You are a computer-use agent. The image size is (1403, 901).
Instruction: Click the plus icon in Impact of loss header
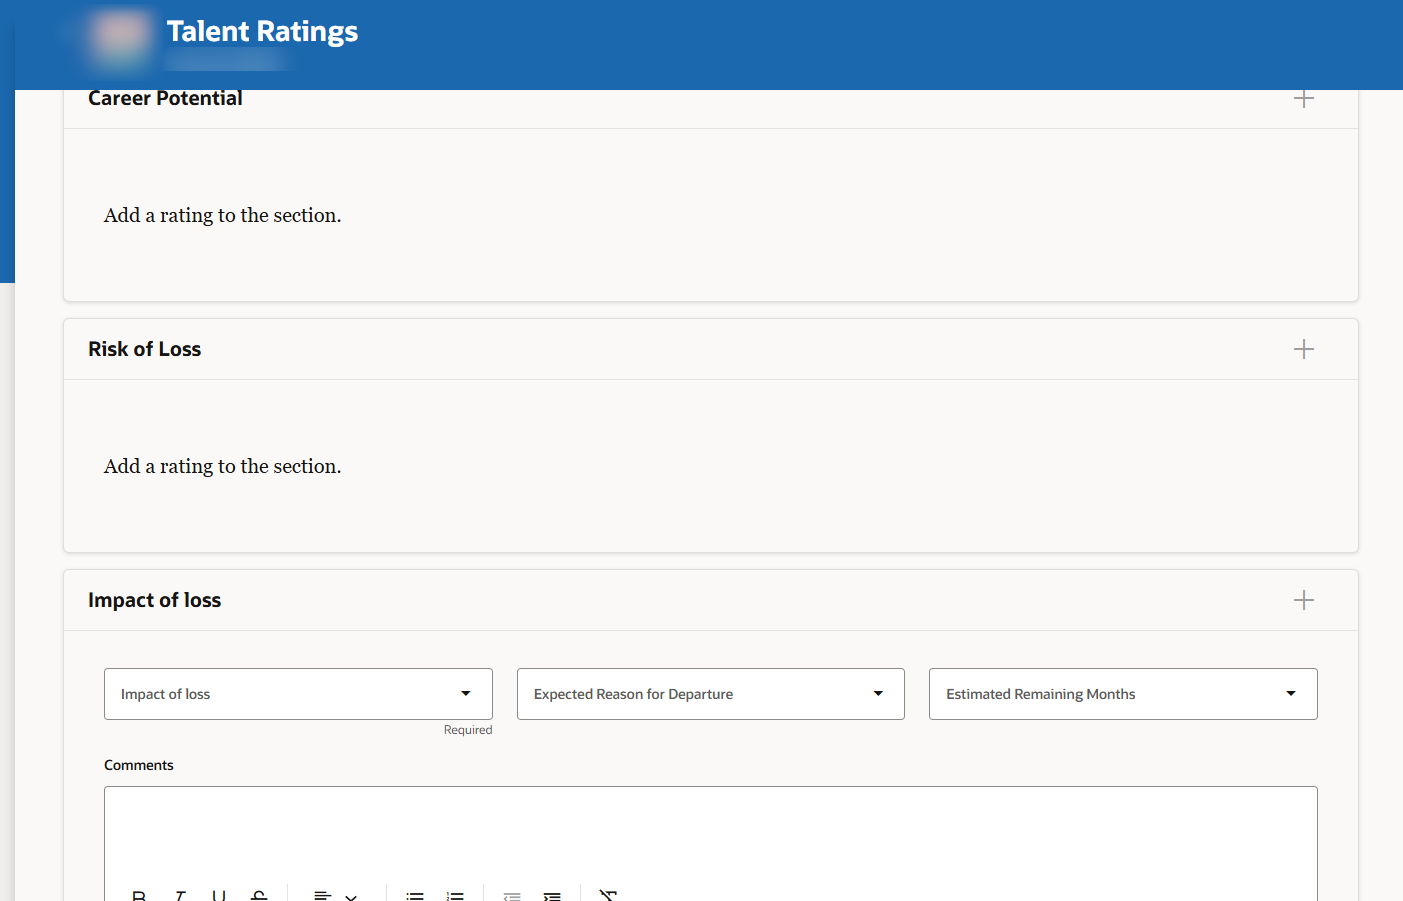(1303, 600)
